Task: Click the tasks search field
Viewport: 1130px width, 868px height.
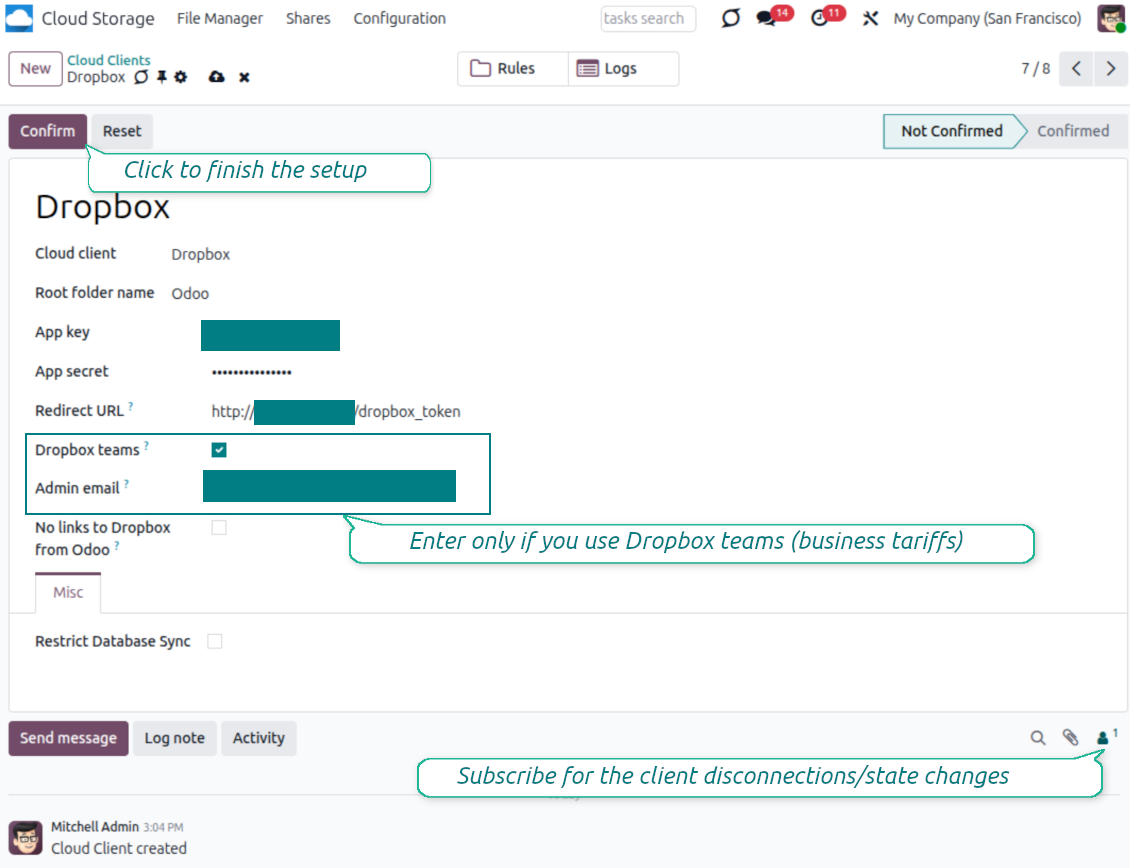Action: pyautogui.click(x=648, y=18)
